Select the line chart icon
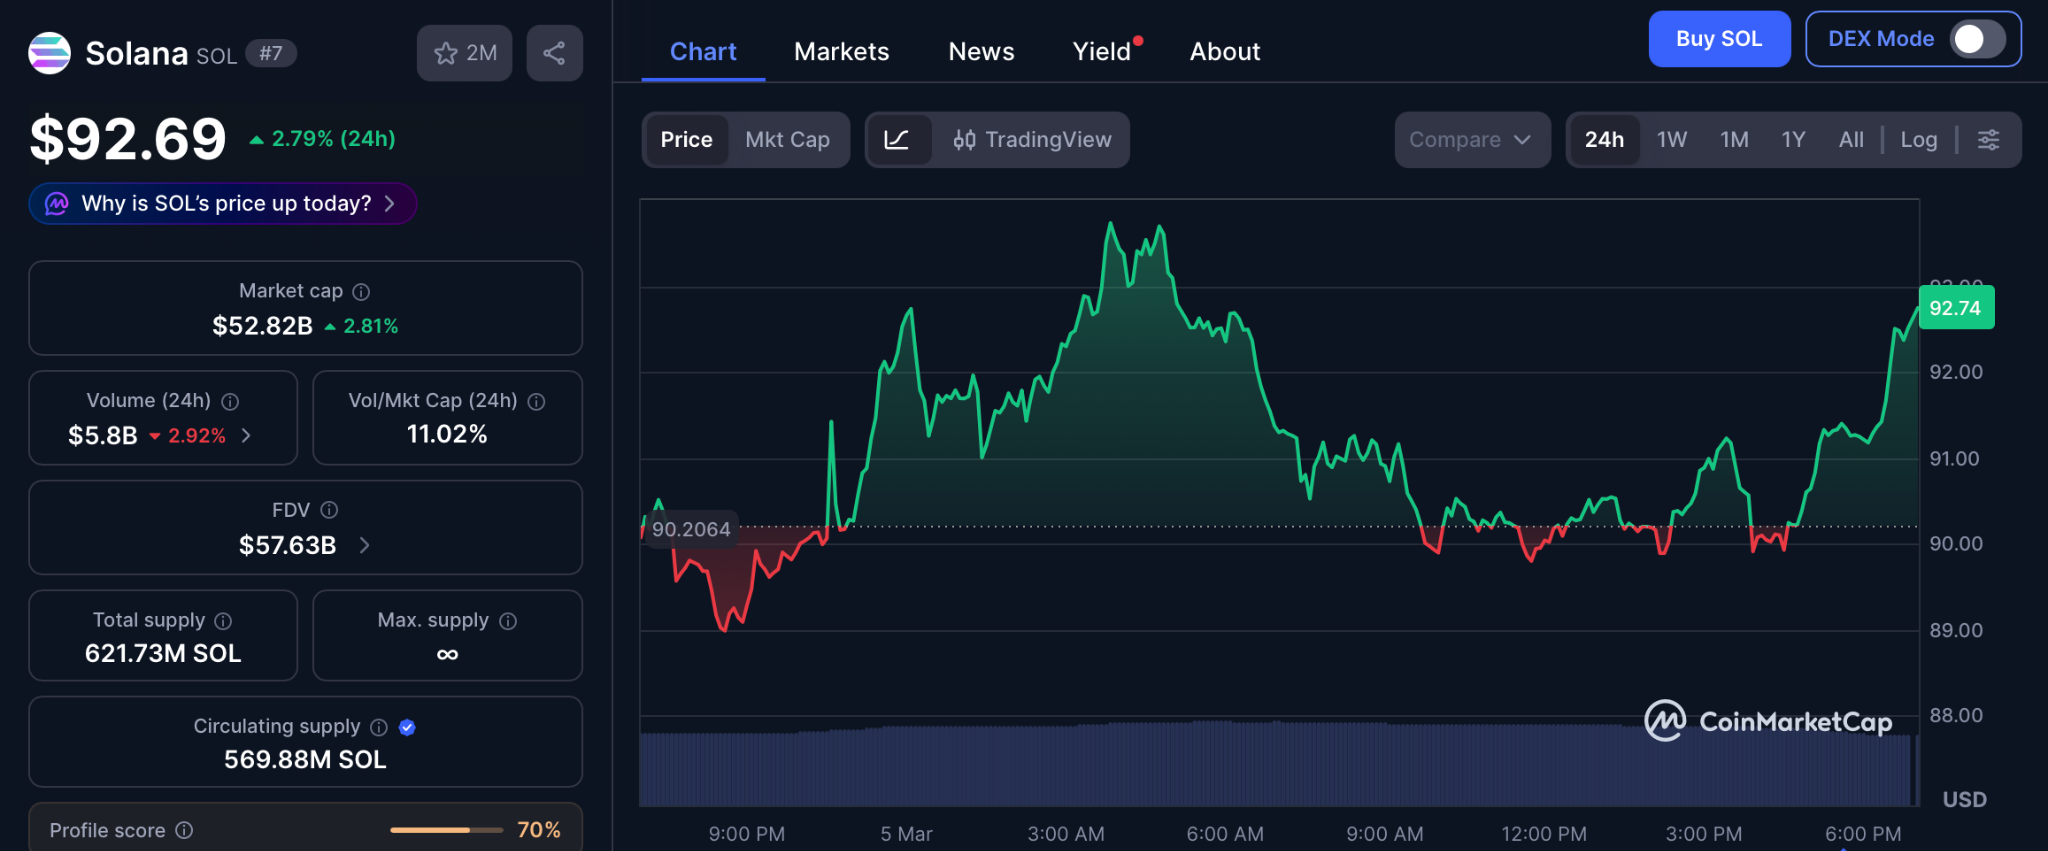This screenshot has height=851, width=2048. (x=897, y=140)
